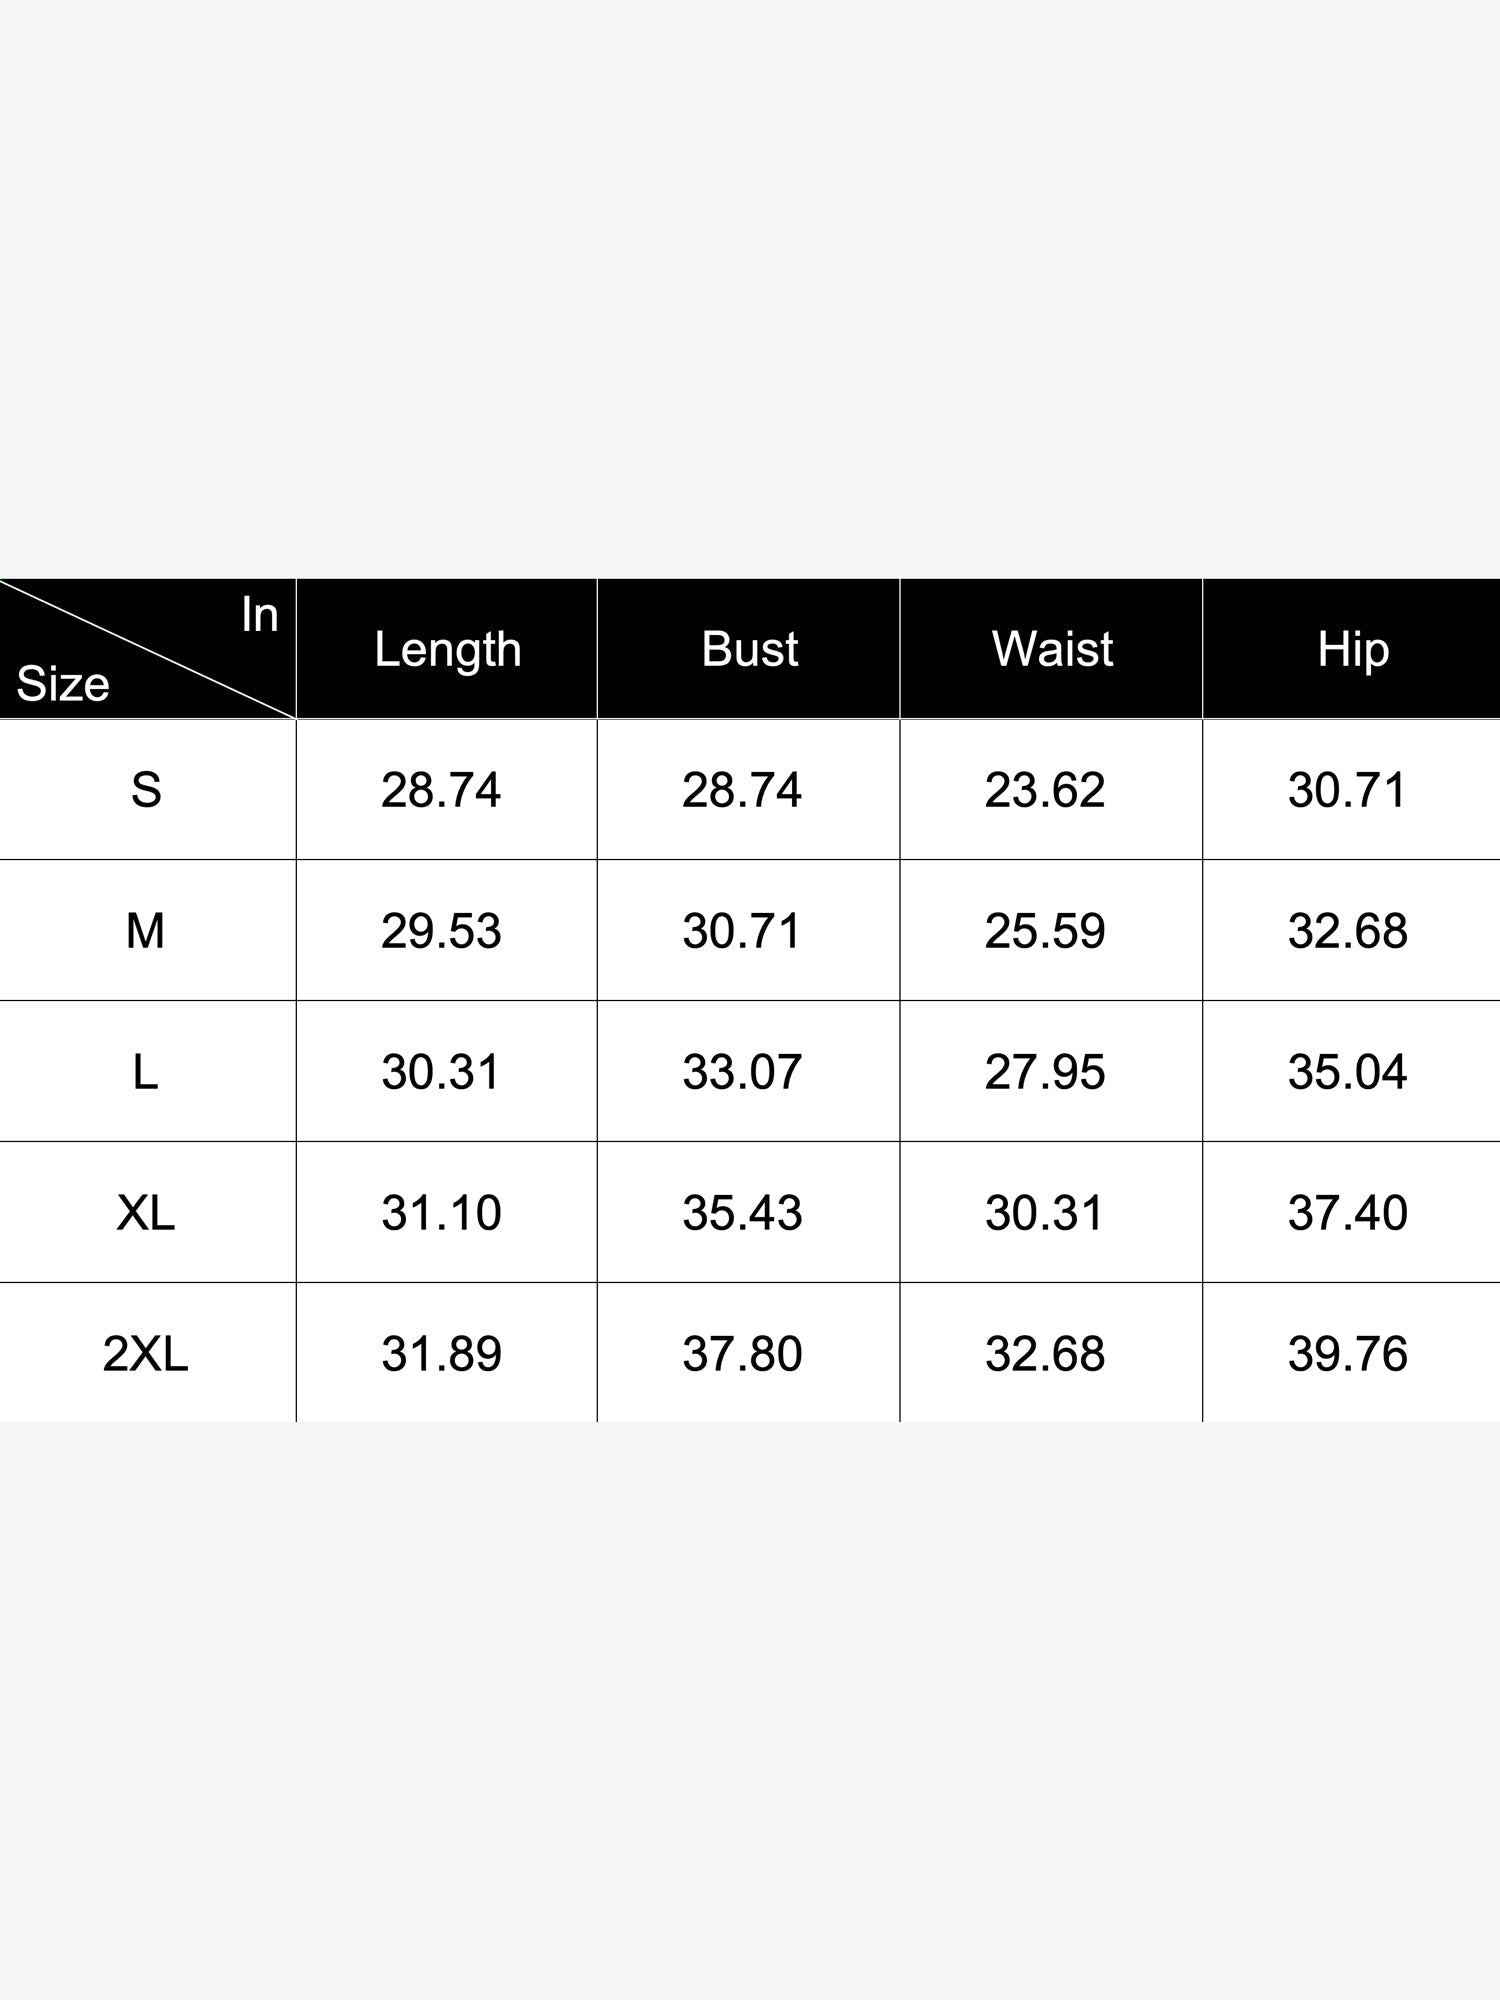Click the Waist column header
Screen dimensions: 1500x2000
(x=1051, y=649)
